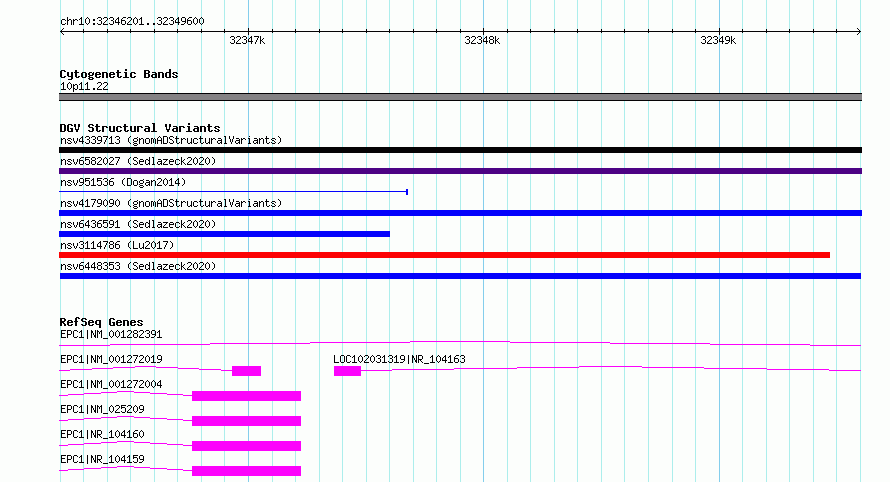Select the red nsv3114786 variant bar
Viewport: 890px width, 482px height.
[444, 255]
